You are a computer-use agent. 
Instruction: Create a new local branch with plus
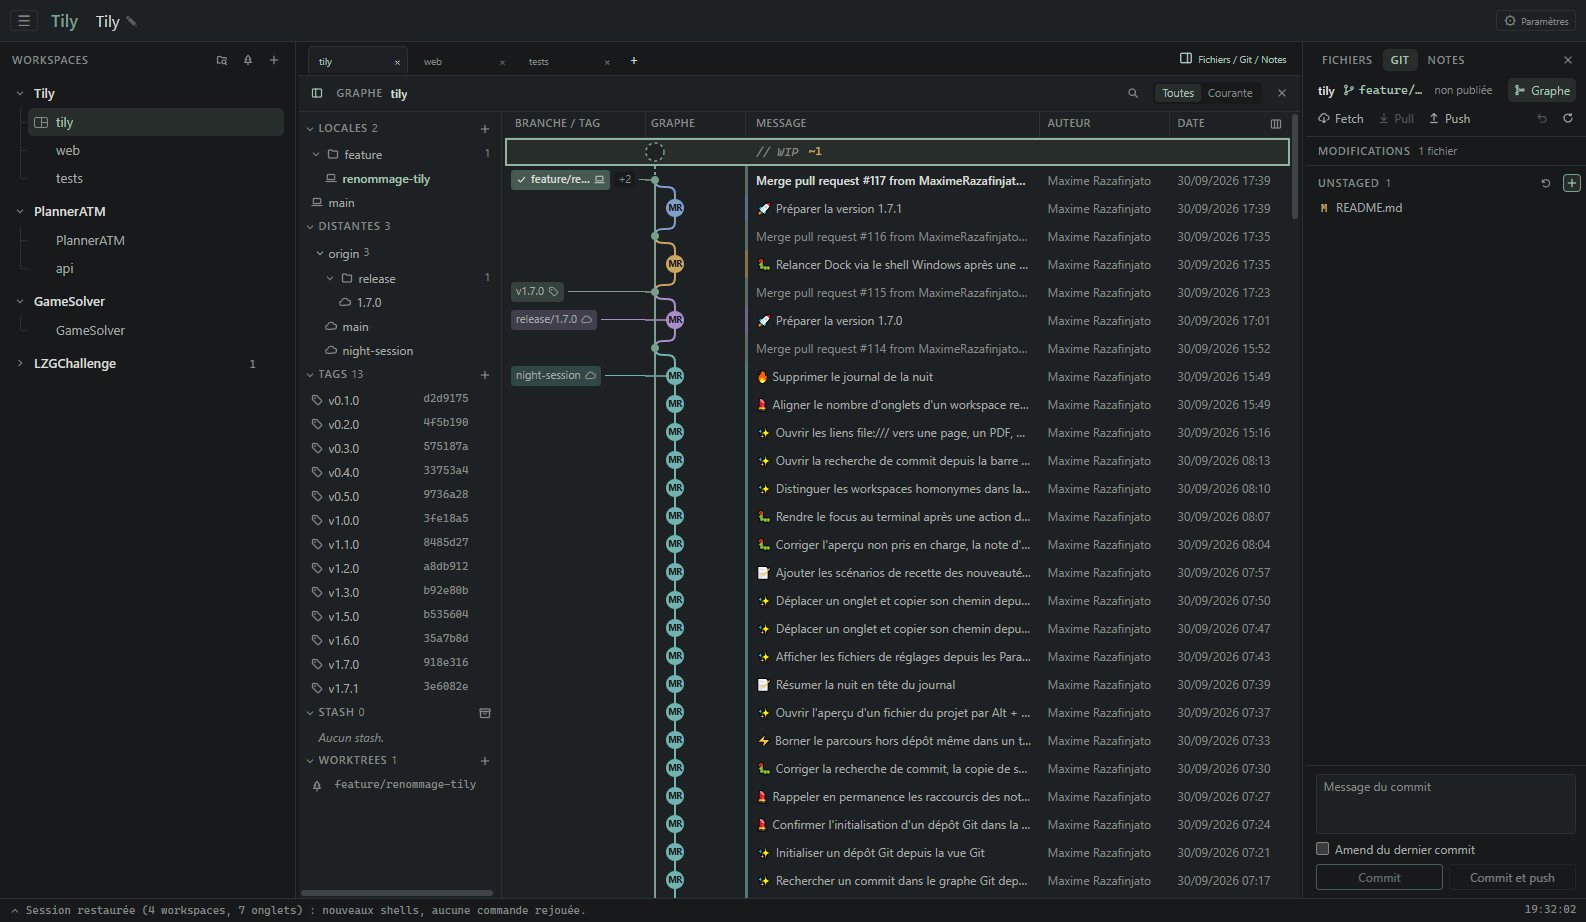[485, 128]
